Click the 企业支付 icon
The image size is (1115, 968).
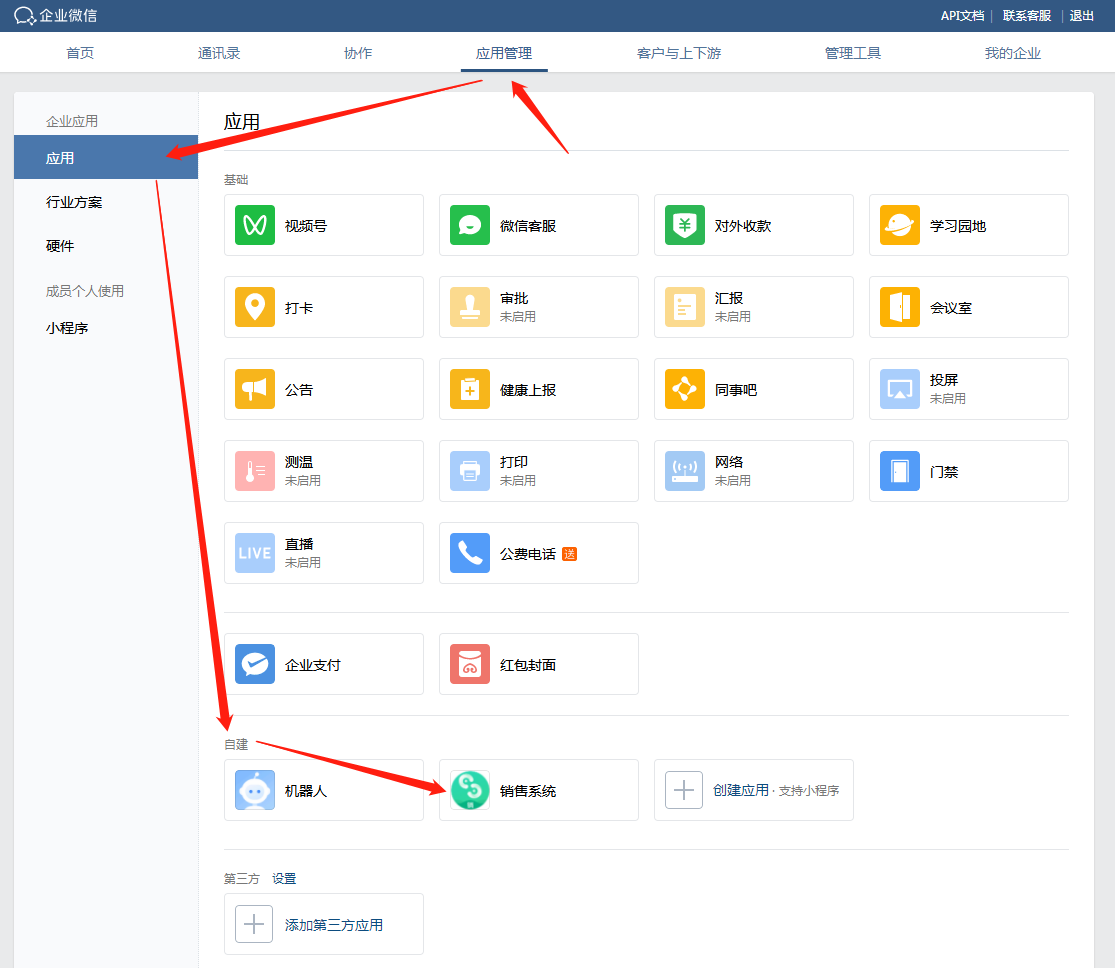point(255,664)
